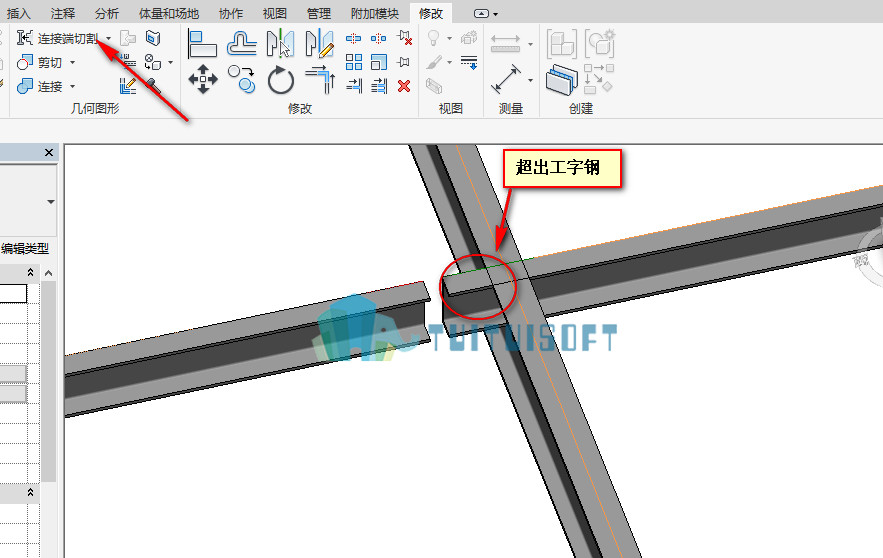Click the Unpin icon
This screenshot has width=883, height=558.
click(404, 38)
